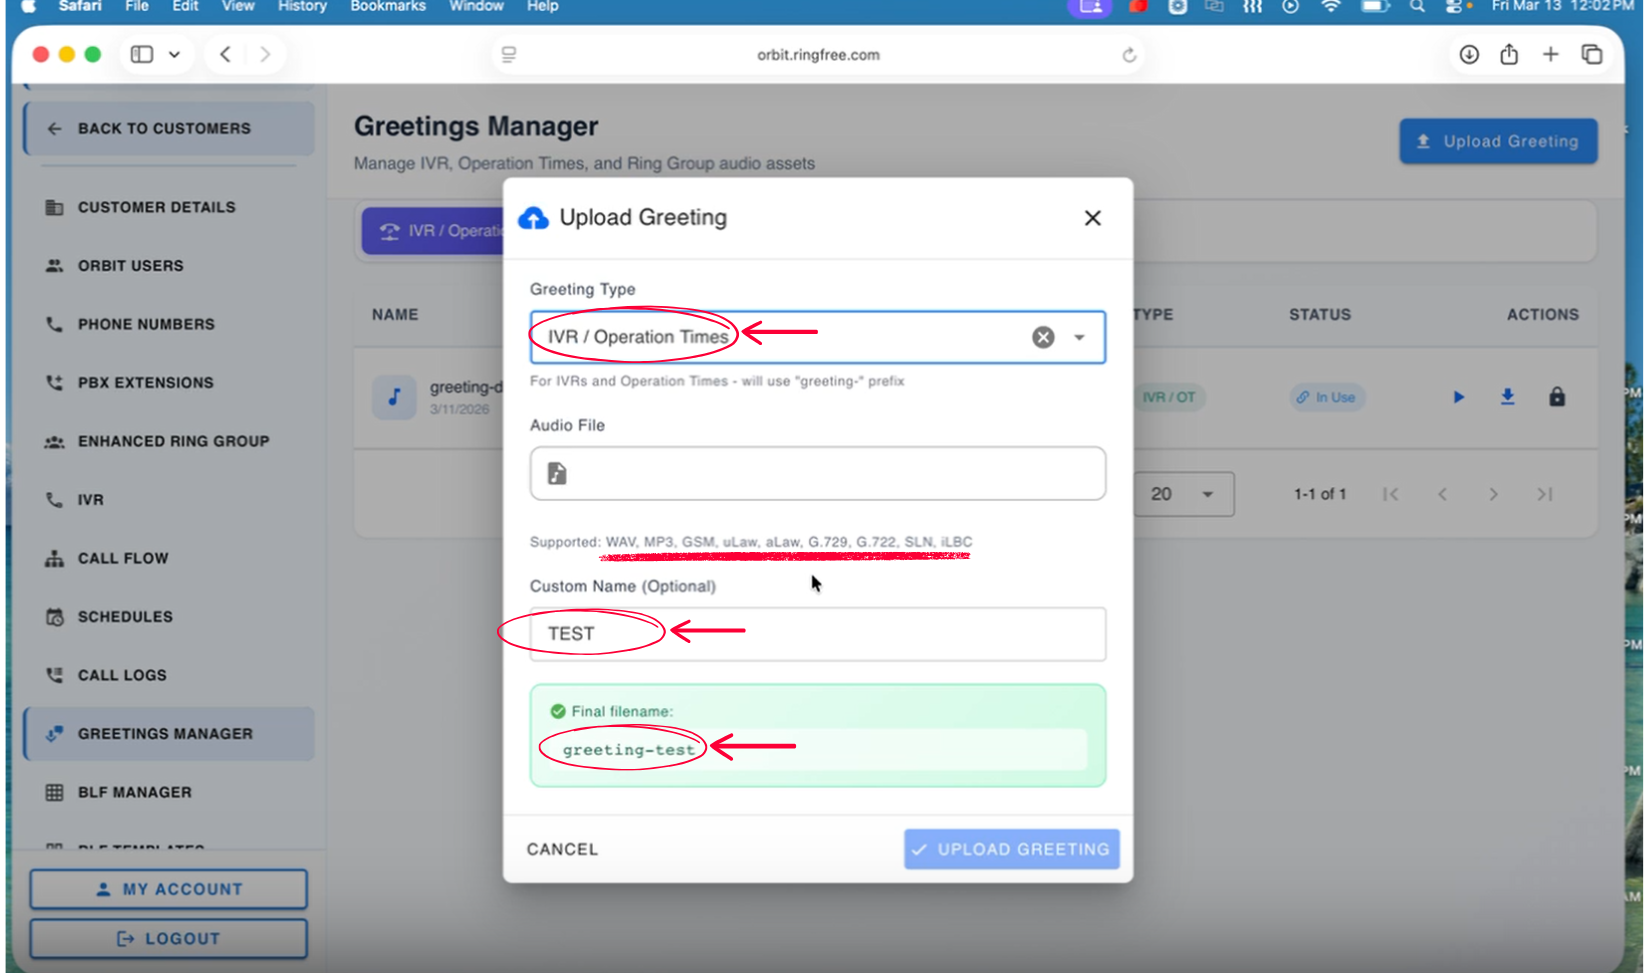
Task: Clear the Greeting Type selection
Action: (x=1042, y=337)
